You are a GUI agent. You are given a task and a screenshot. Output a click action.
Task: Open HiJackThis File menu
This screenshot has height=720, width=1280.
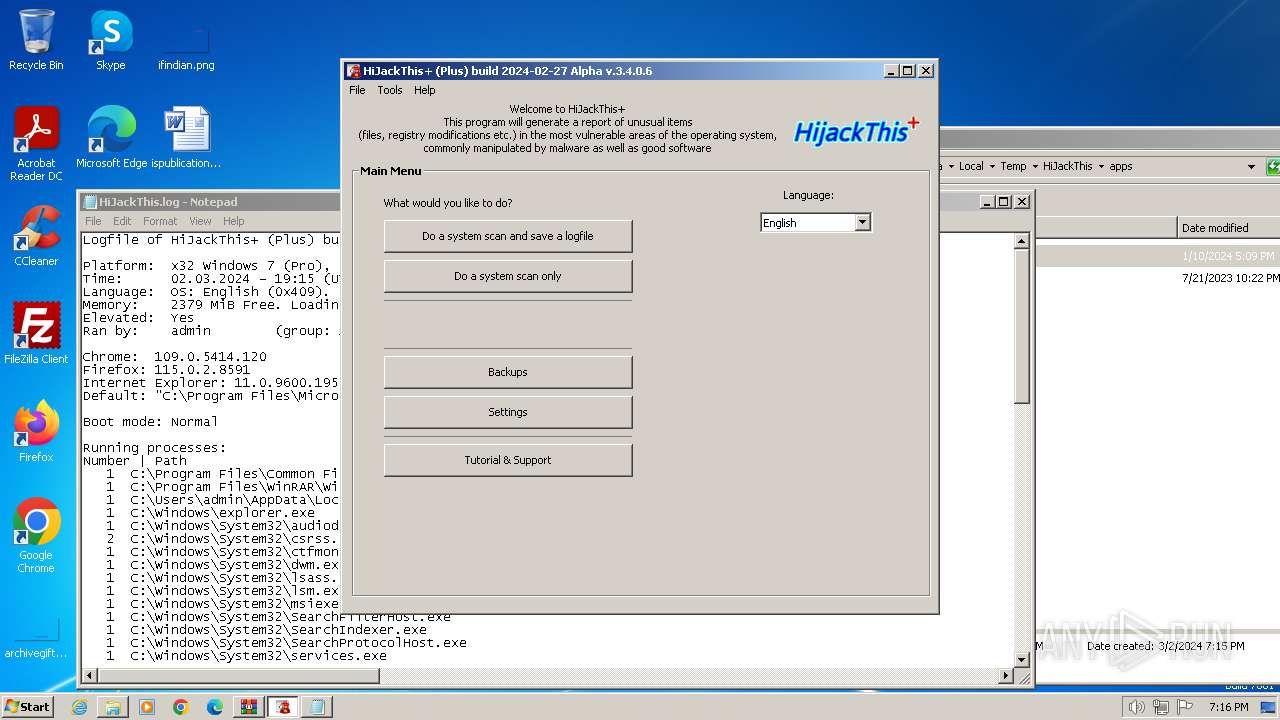(x=357, y=90)
